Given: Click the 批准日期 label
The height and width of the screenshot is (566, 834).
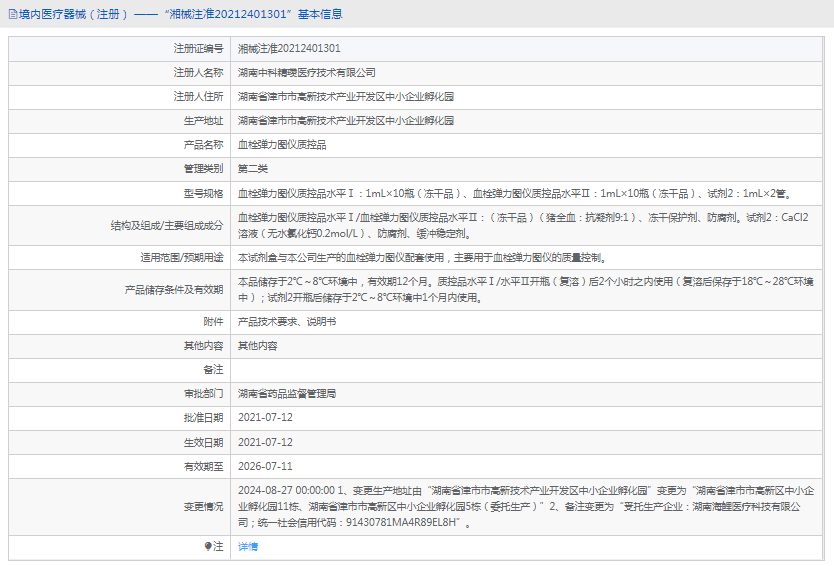Looking at the screenshot, I should tap(204, 418).
